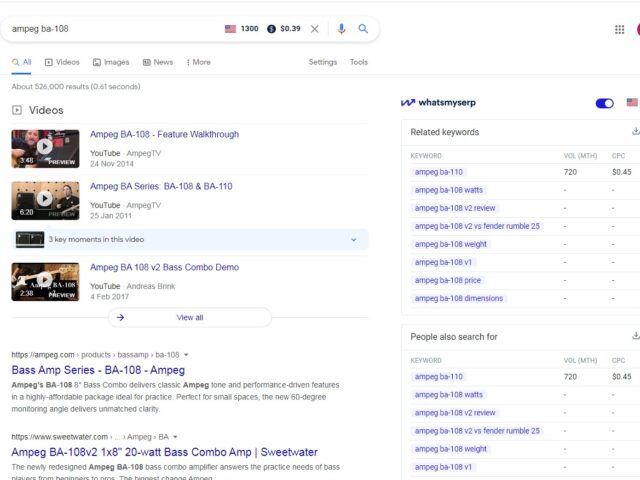Open search Tools
The height and width of the screenshot is (480, 640).
[359, 62]
